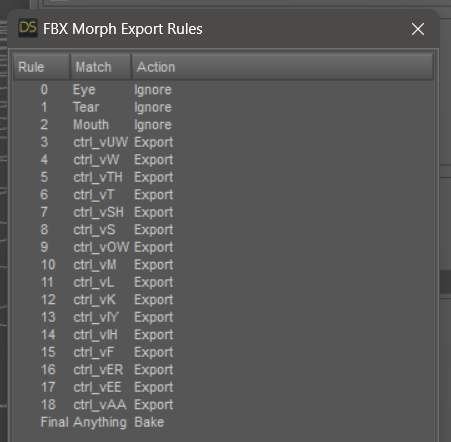Sort by the Rule column header
Viewport: 451px width, 442px height.
coord(42,67)
